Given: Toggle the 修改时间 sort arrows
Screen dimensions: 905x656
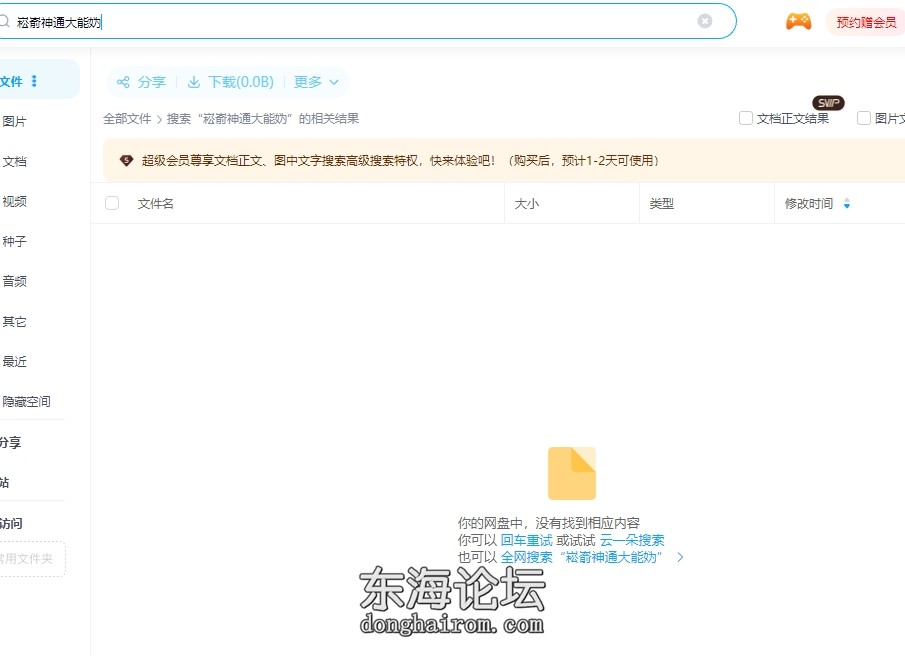Looking at the screenshot, I should tap(847, 203).
